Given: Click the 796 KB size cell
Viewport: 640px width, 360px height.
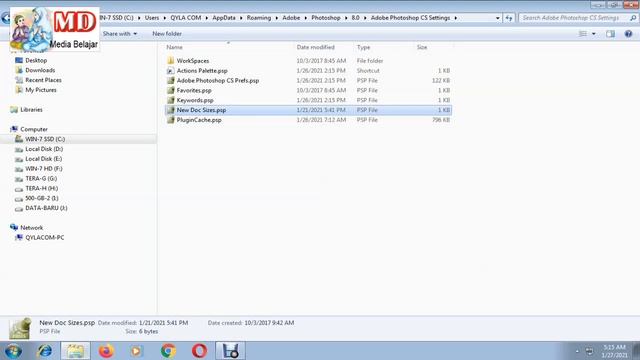Looking at the screenshot, I should pyautogui.click(x=441, y=120).
